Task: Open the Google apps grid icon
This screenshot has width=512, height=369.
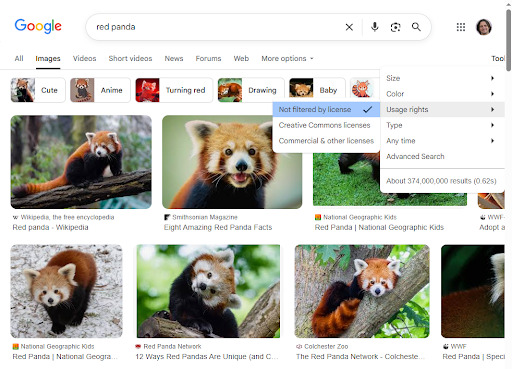Action: tap(461, 27)
